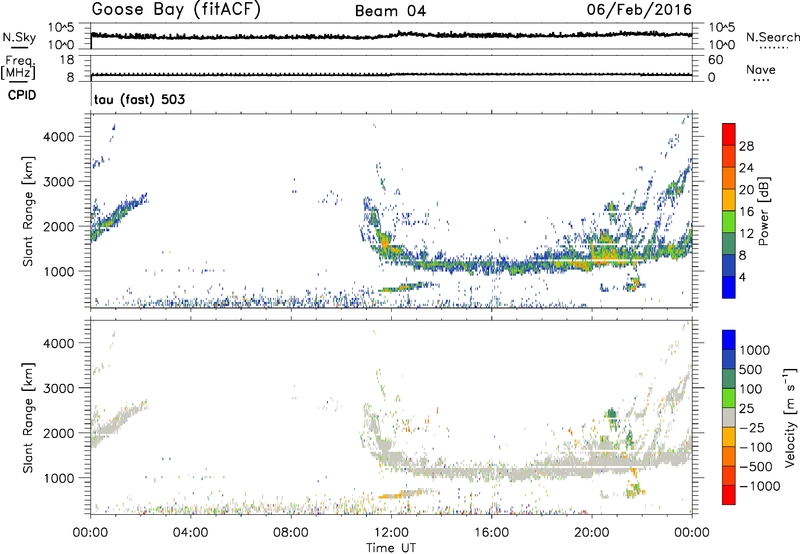This screenshot has height=554, width=800.
Task: Click the '4000' tick in Velocity panel
Action: pyautogui.click(x=59, y=343)
